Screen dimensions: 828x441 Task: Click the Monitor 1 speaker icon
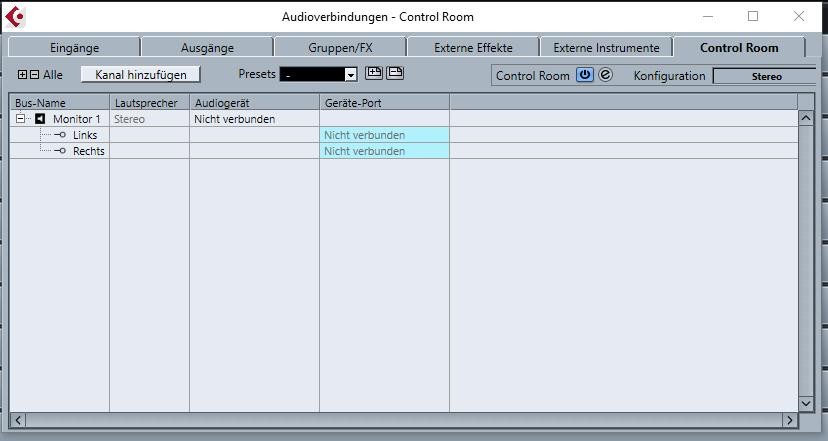coord(40,119)
